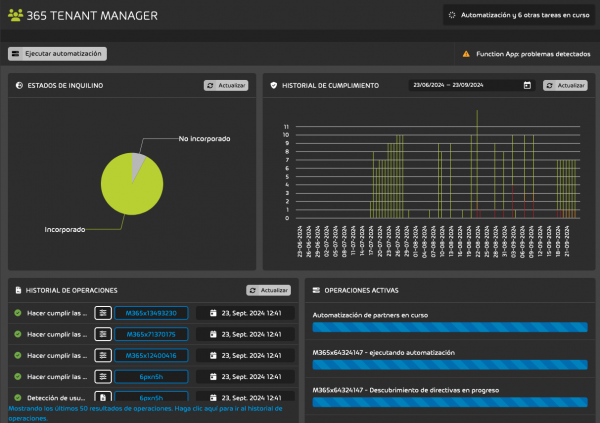This screenshot has height=423, width=600.
Task: Click success check icon in M365x71370175 row
Action: point(18,334)
